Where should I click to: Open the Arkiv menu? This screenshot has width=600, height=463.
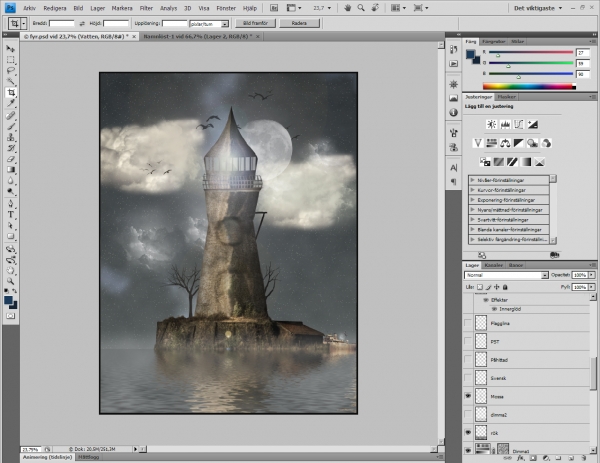point(29,8)
